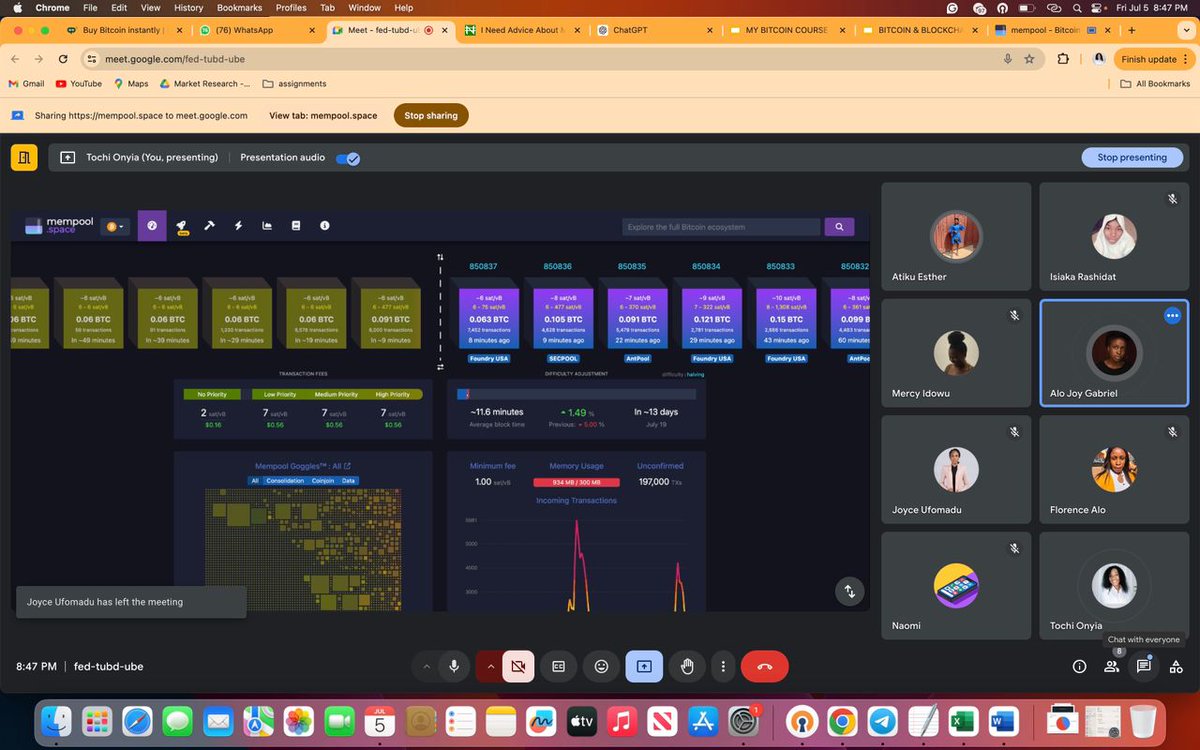Open the emoji reactions button

(x=601, y=666)
